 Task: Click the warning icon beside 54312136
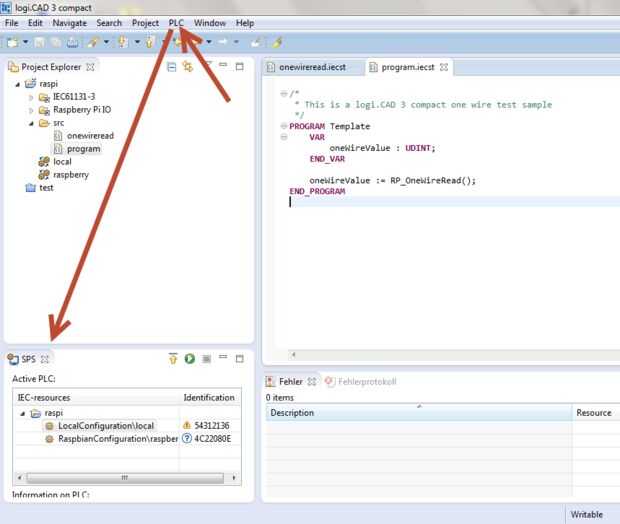coord(187,426)
